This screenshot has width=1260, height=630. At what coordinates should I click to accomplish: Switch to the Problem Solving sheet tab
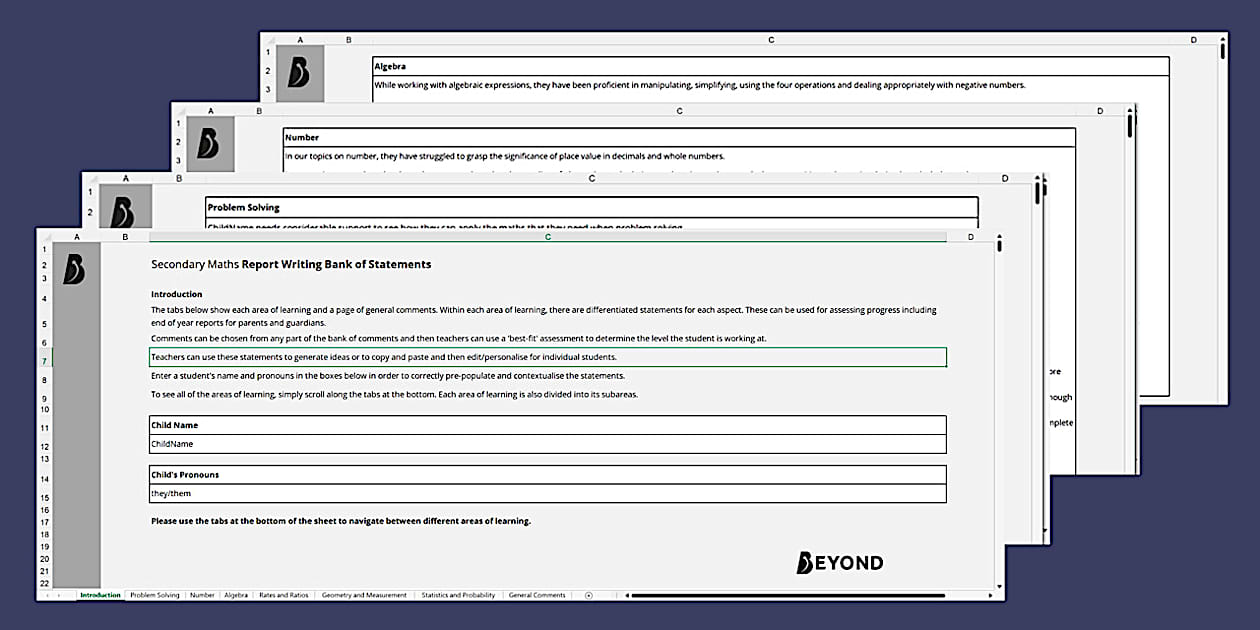(153, 594)
